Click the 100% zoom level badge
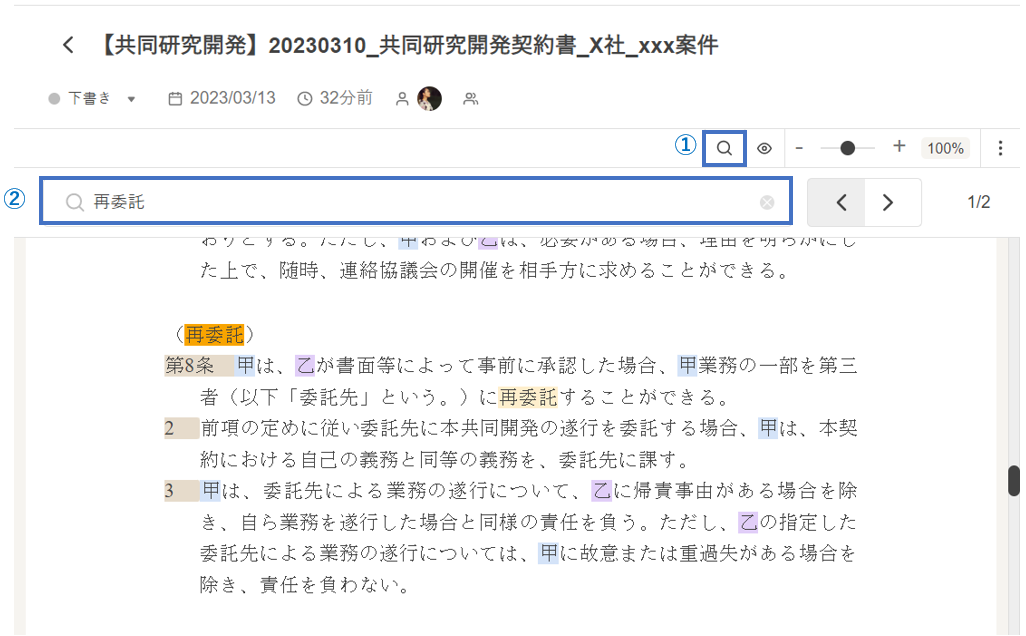1026x636 pixels. (x=945, y=148)
